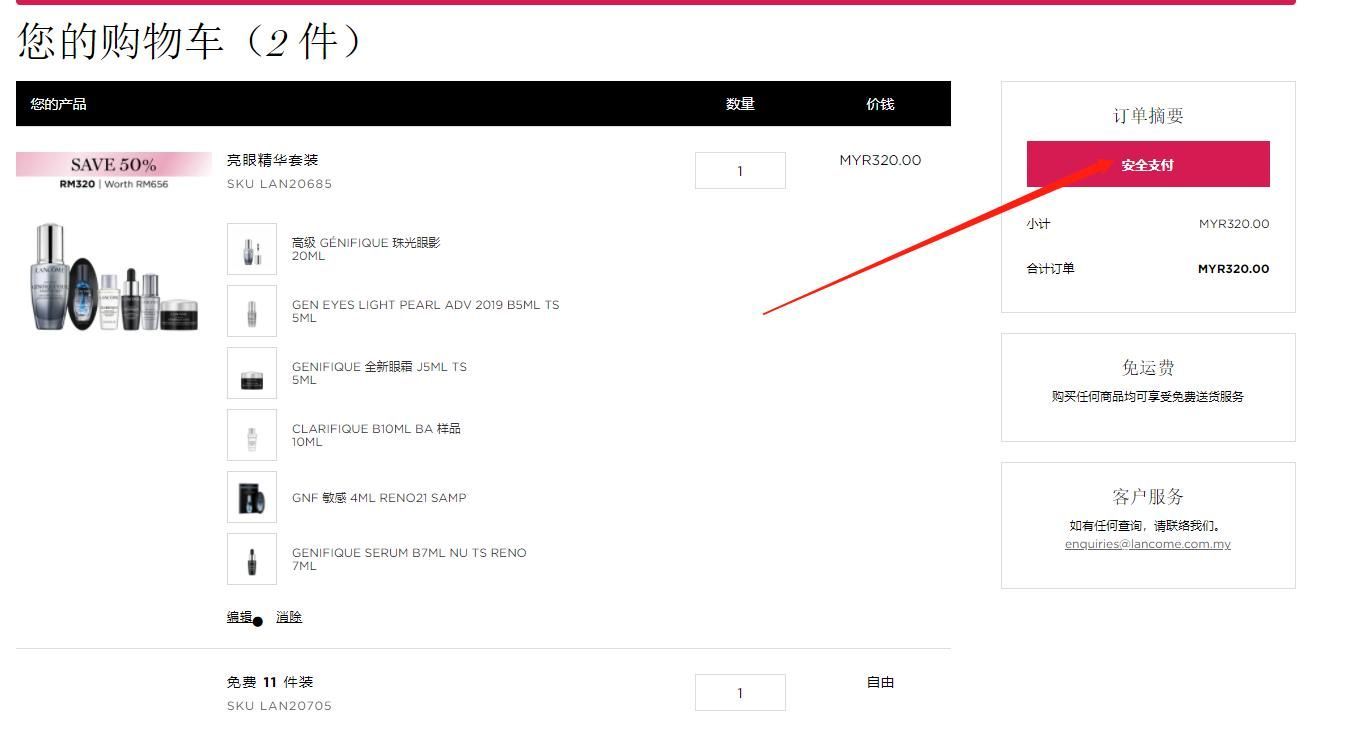Click the 免运费 heading
This screenshot has width=1362, height=729.
pyautogui.click(x=1148, y=368)
